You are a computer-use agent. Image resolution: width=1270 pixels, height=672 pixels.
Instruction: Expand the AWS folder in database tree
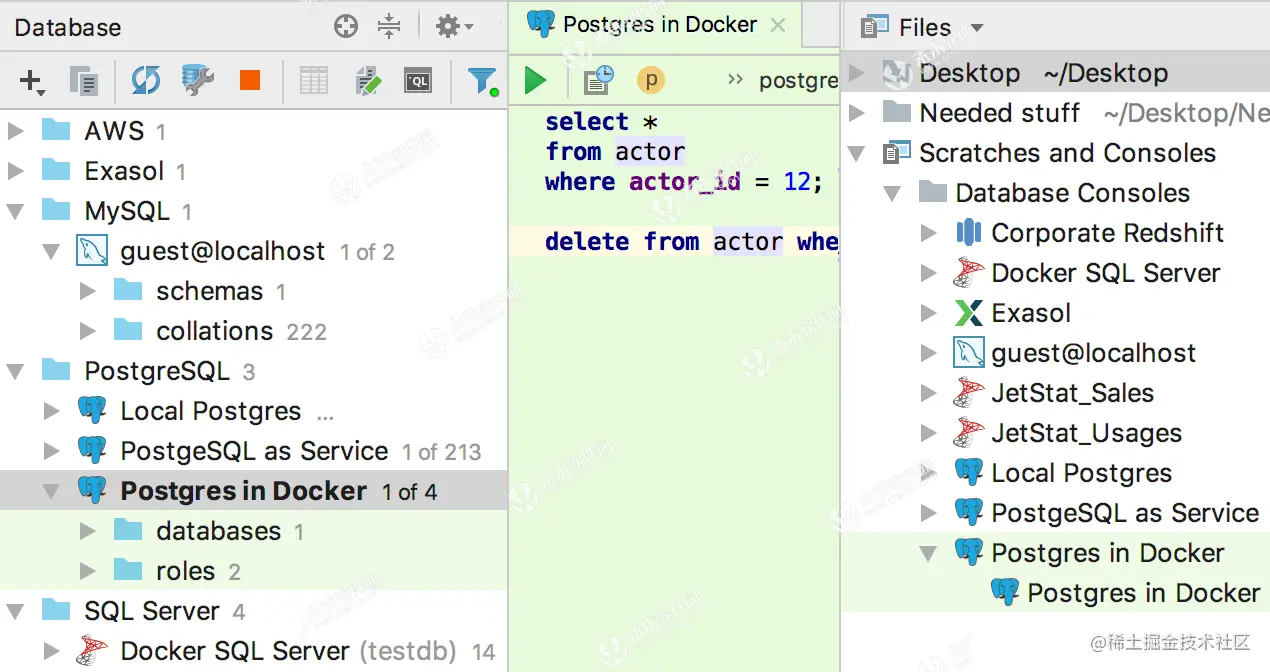(15, 131)
